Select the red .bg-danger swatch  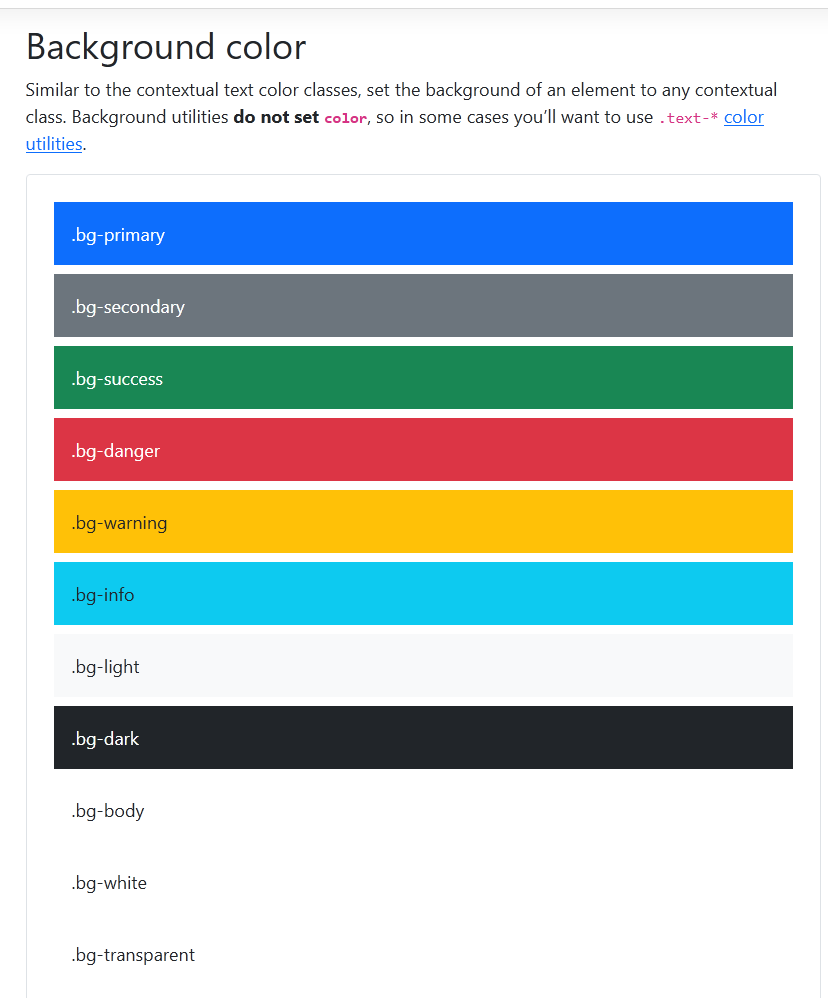click(423, 449)
